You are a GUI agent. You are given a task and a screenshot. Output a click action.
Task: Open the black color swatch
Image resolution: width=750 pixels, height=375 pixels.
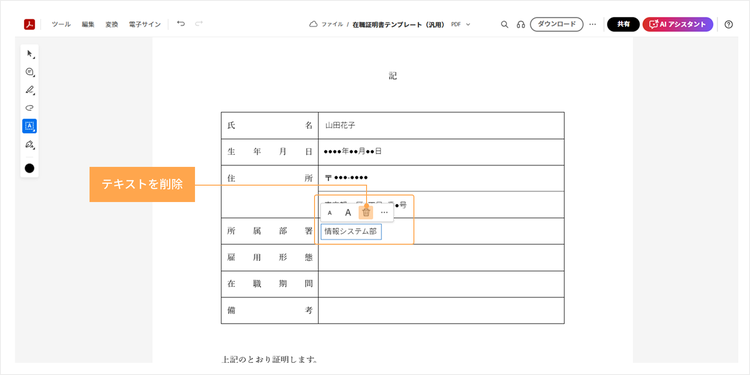click(x=30, y=168)
